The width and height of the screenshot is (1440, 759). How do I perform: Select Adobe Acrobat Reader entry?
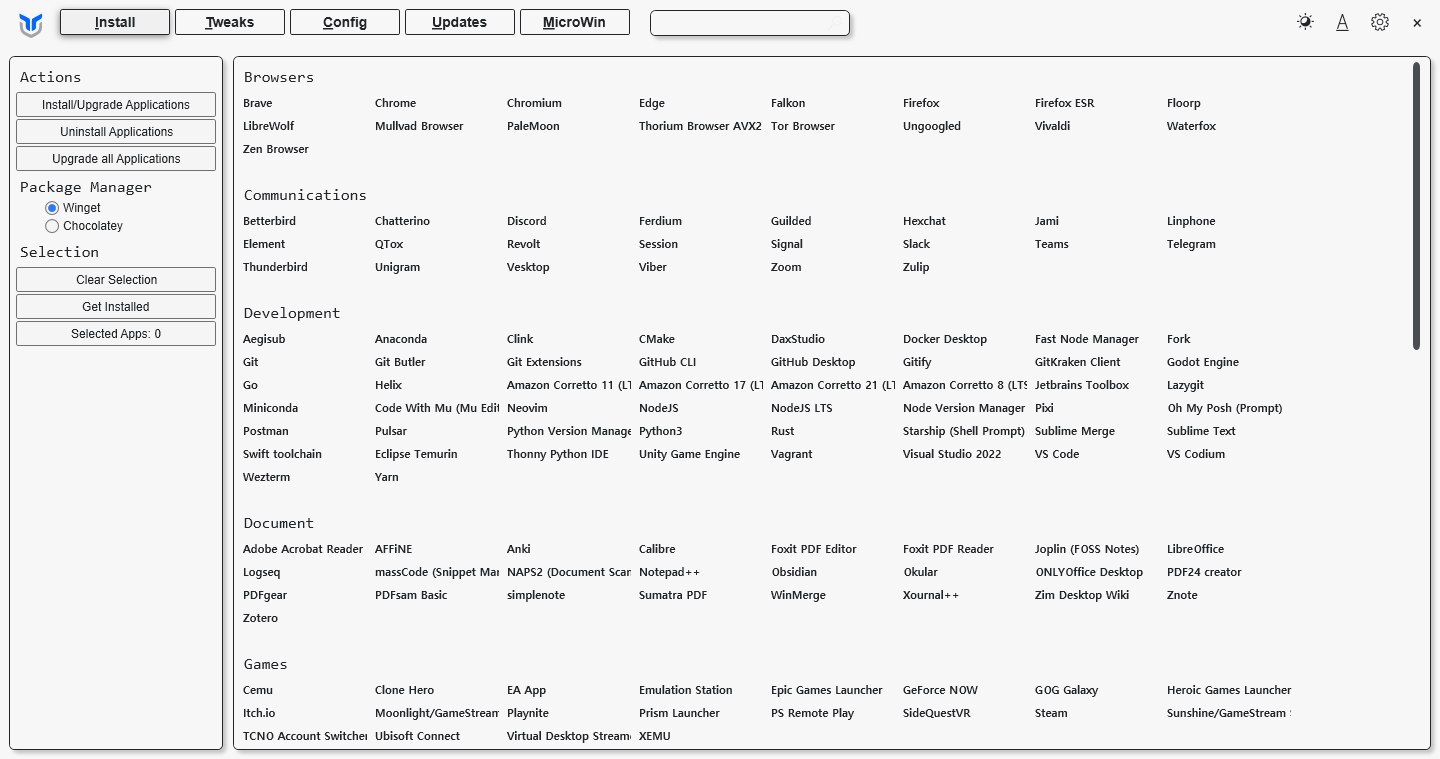point(303,549)
